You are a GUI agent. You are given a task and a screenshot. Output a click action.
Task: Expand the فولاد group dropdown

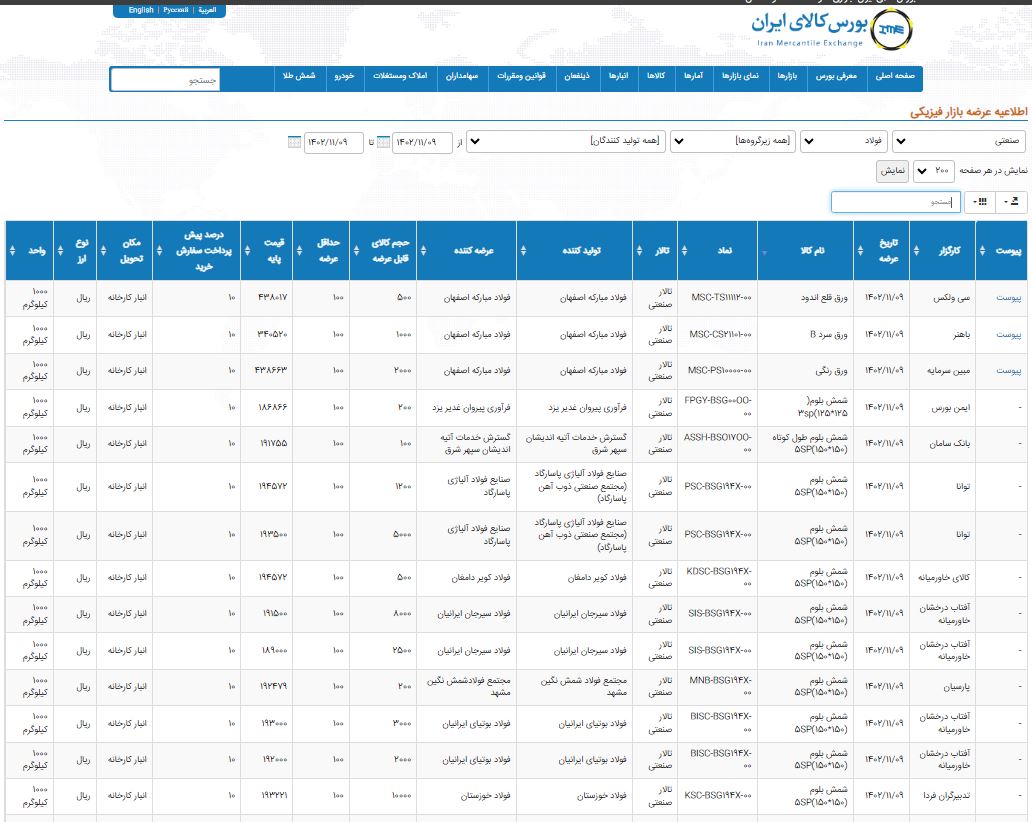click(x=844, y=141)
